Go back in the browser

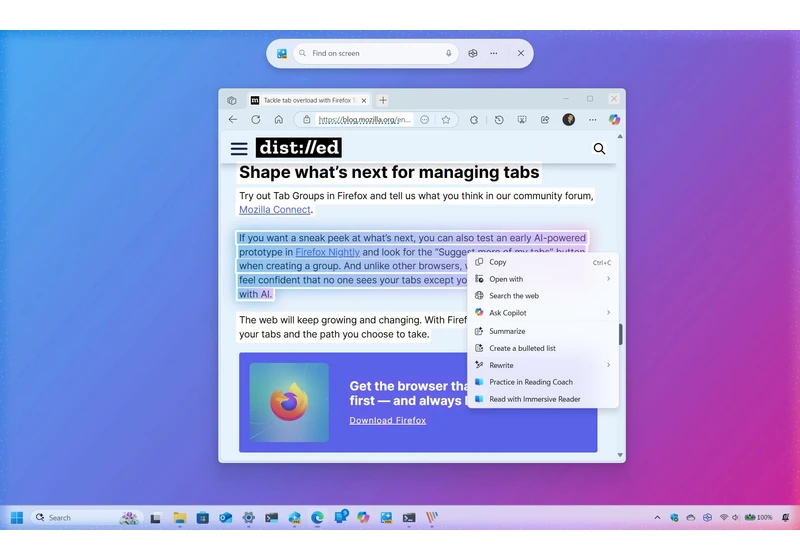(x=233, y=119)
